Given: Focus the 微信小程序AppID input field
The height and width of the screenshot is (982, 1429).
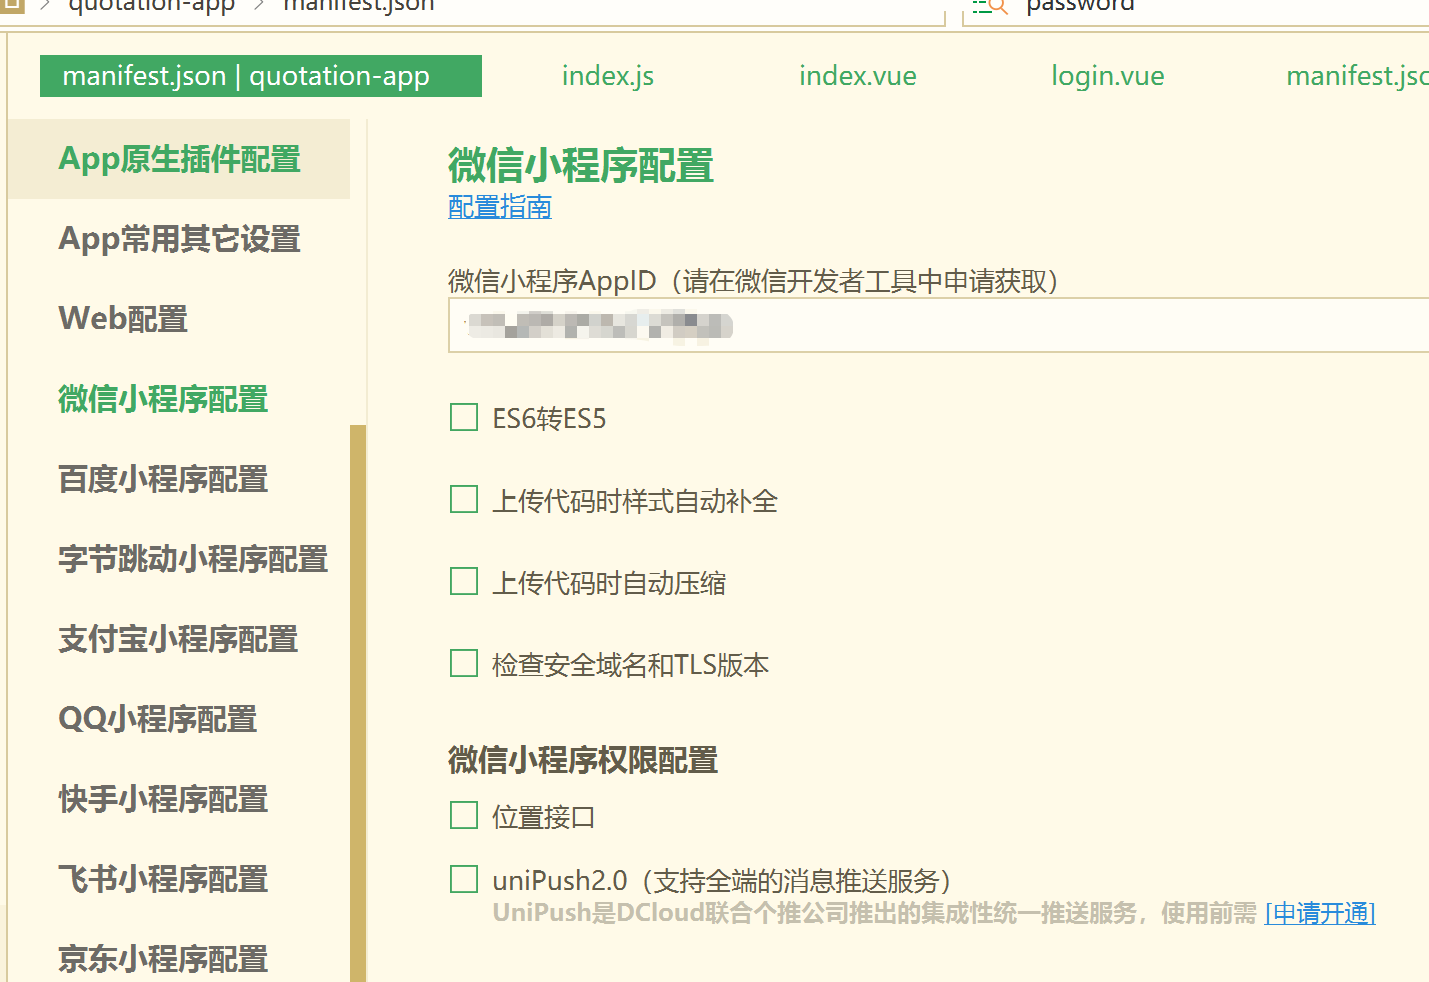Looking at the screenshot, I should [x=938, y=325].
